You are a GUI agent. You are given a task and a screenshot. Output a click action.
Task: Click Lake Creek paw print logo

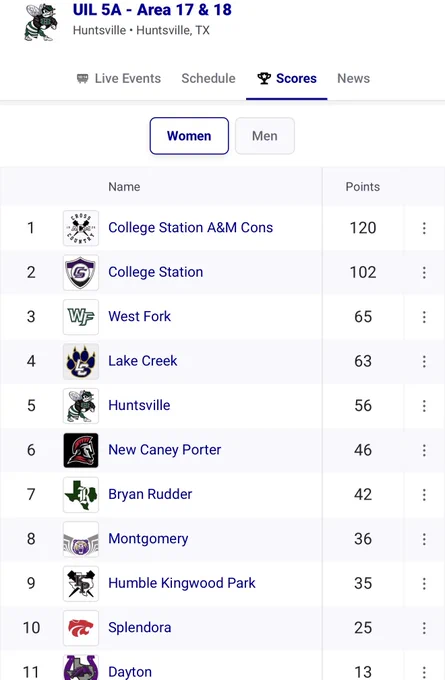click(x=81, y=362)
